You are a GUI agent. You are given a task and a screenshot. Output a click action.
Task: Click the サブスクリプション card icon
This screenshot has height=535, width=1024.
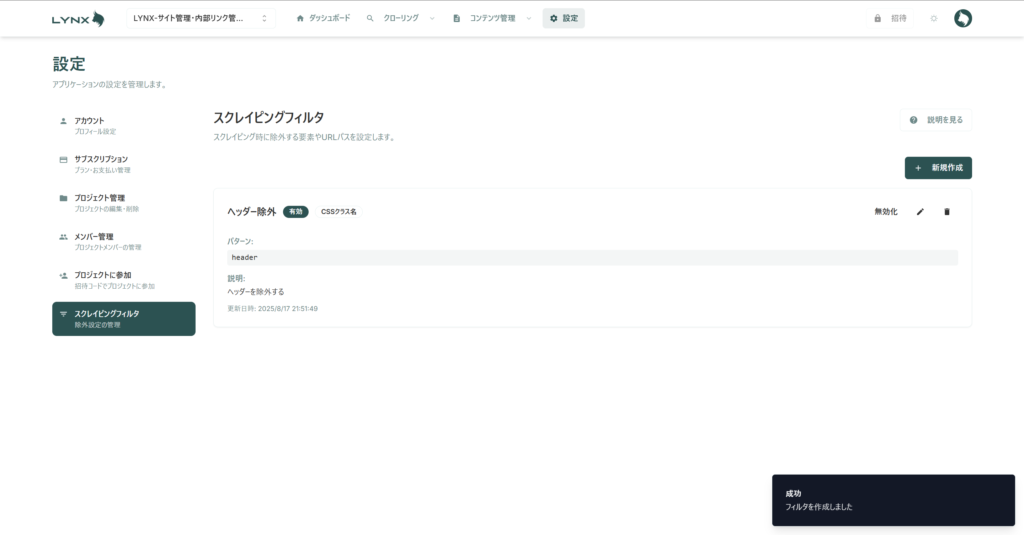[64, 160]
